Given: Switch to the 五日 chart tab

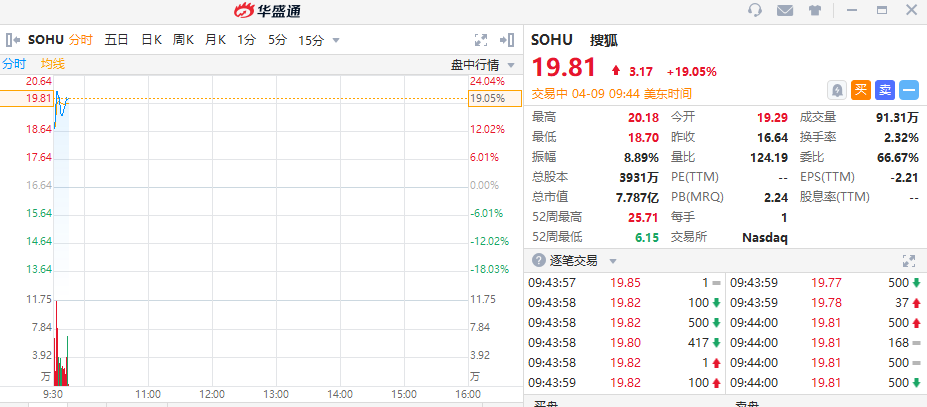Looking at the screenshot, I should tap(117, 40).
